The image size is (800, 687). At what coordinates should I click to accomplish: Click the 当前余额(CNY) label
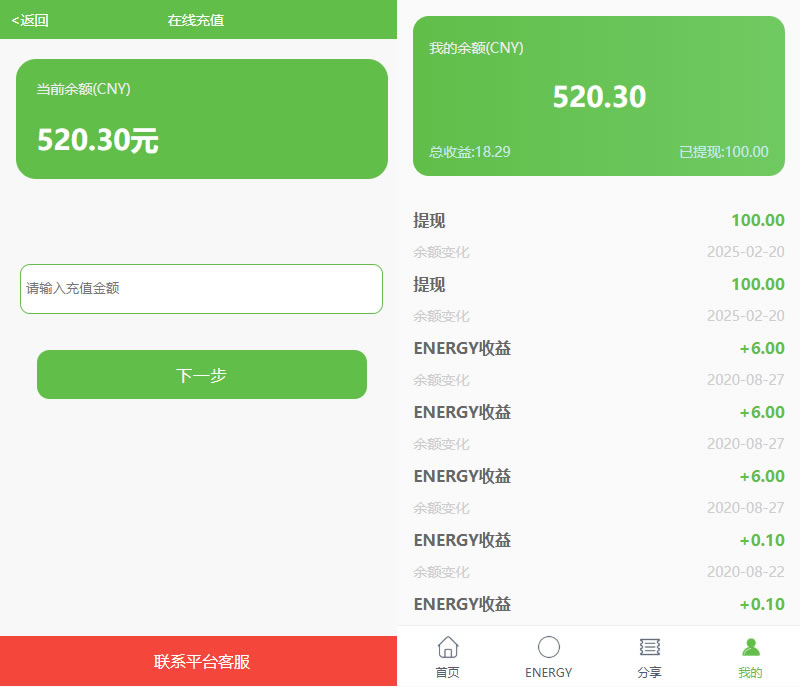point(84,89)
